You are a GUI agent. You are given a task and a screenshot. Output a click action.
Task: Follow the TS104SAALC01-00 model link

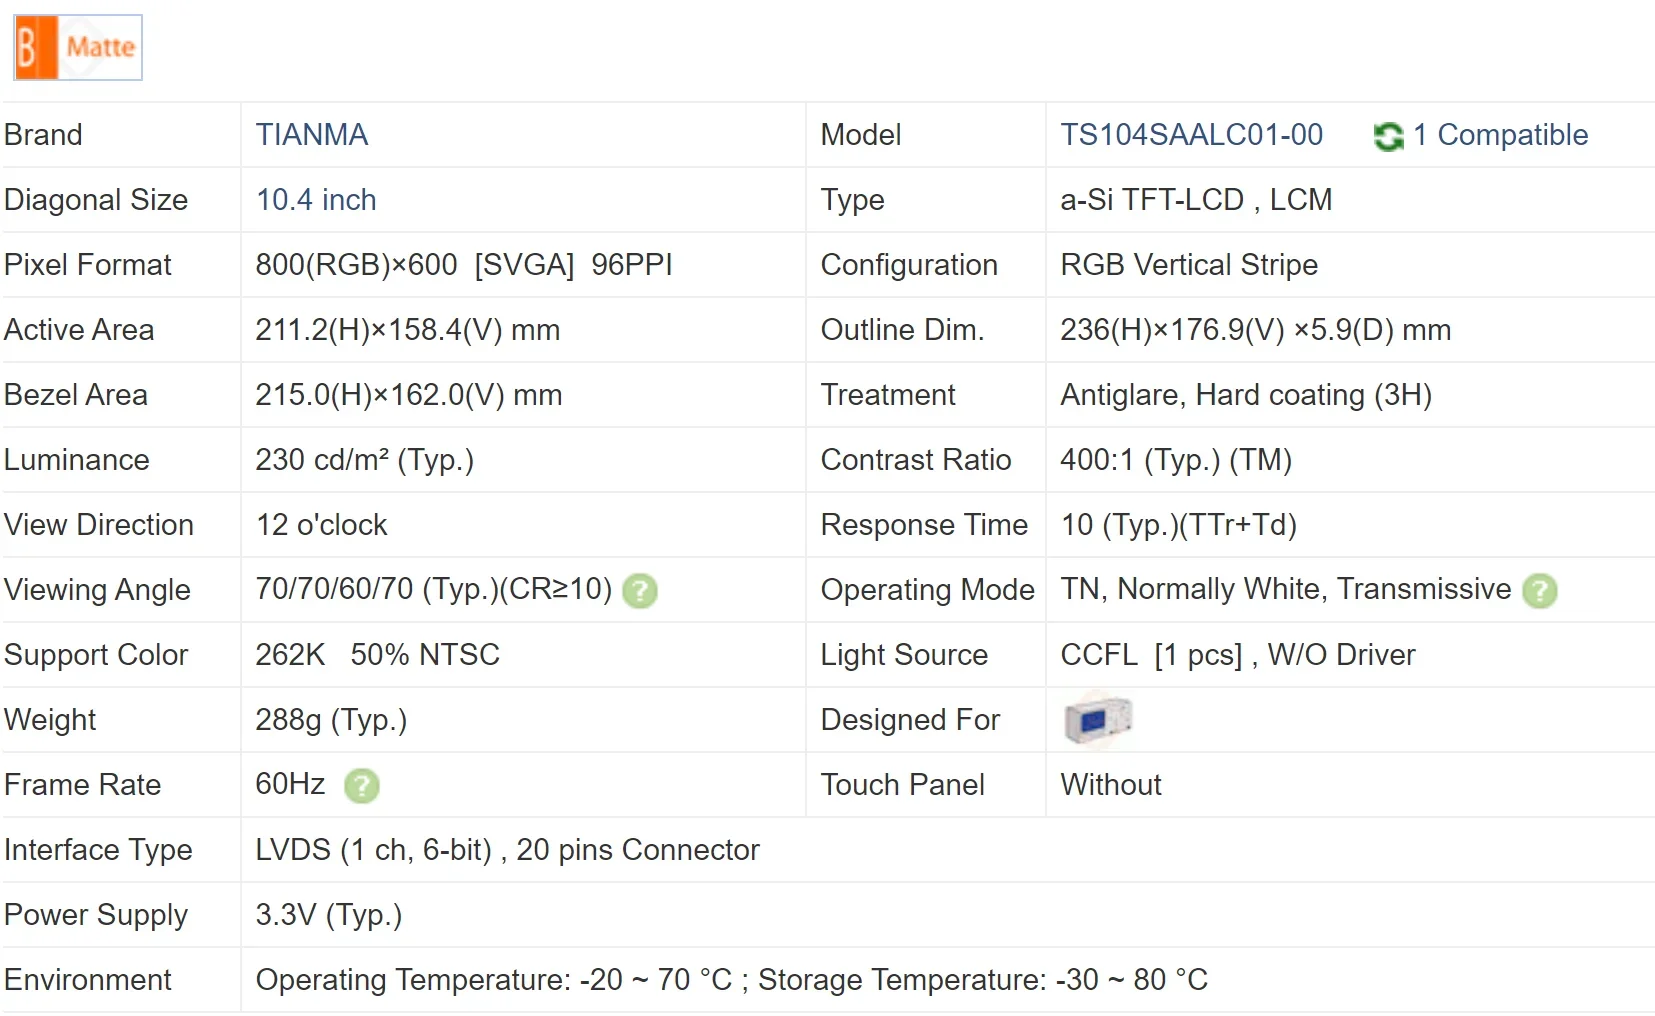click(1191, 135)
